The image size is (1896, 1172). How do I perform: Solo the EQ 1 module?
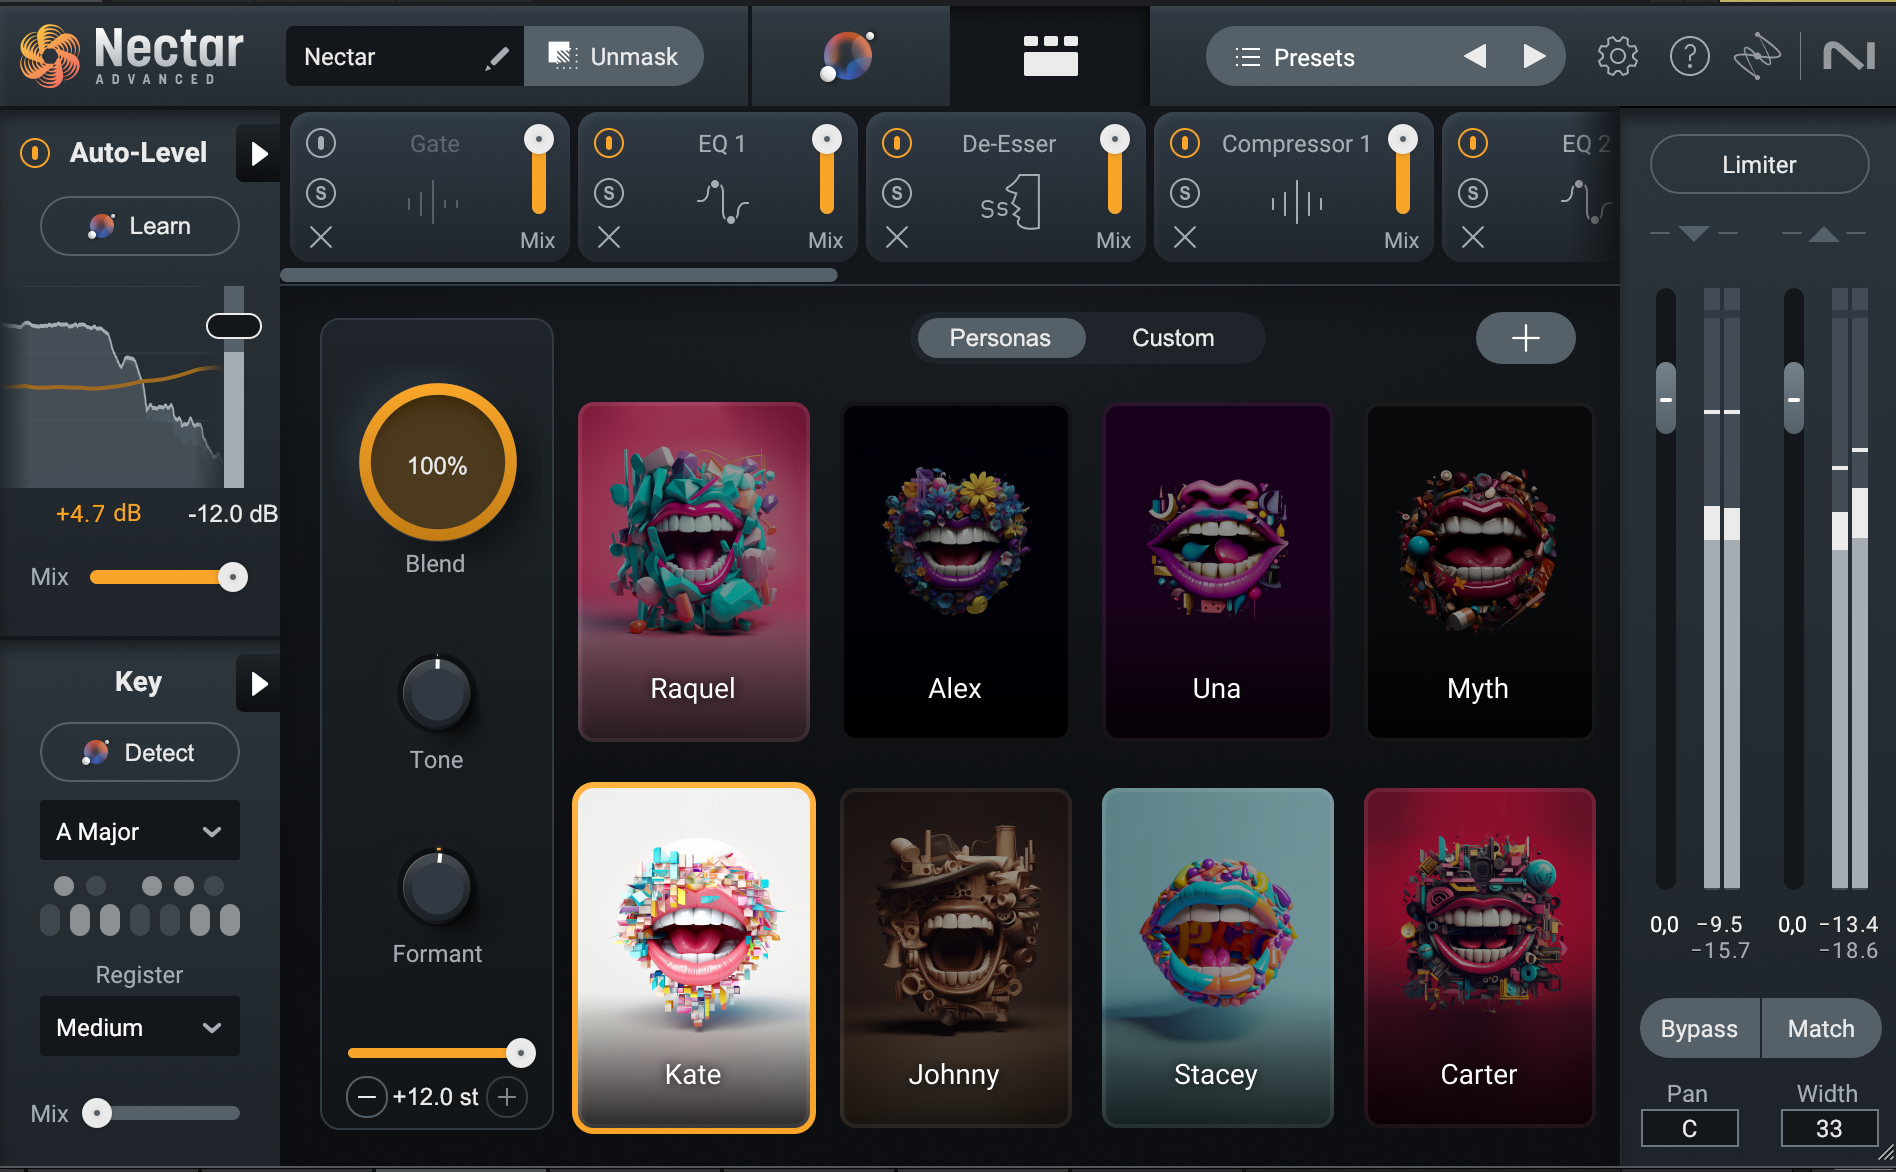point(609,192)
